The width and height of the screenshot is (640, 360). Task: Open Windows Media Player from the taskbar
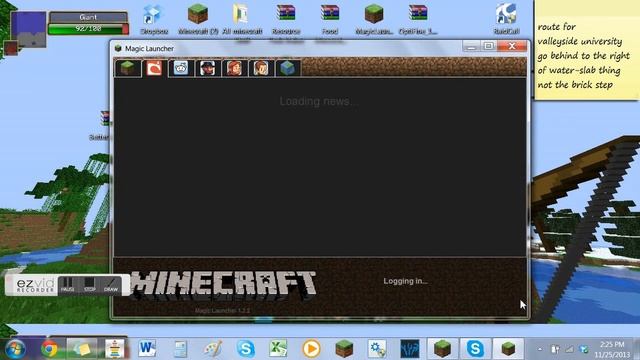311,349
